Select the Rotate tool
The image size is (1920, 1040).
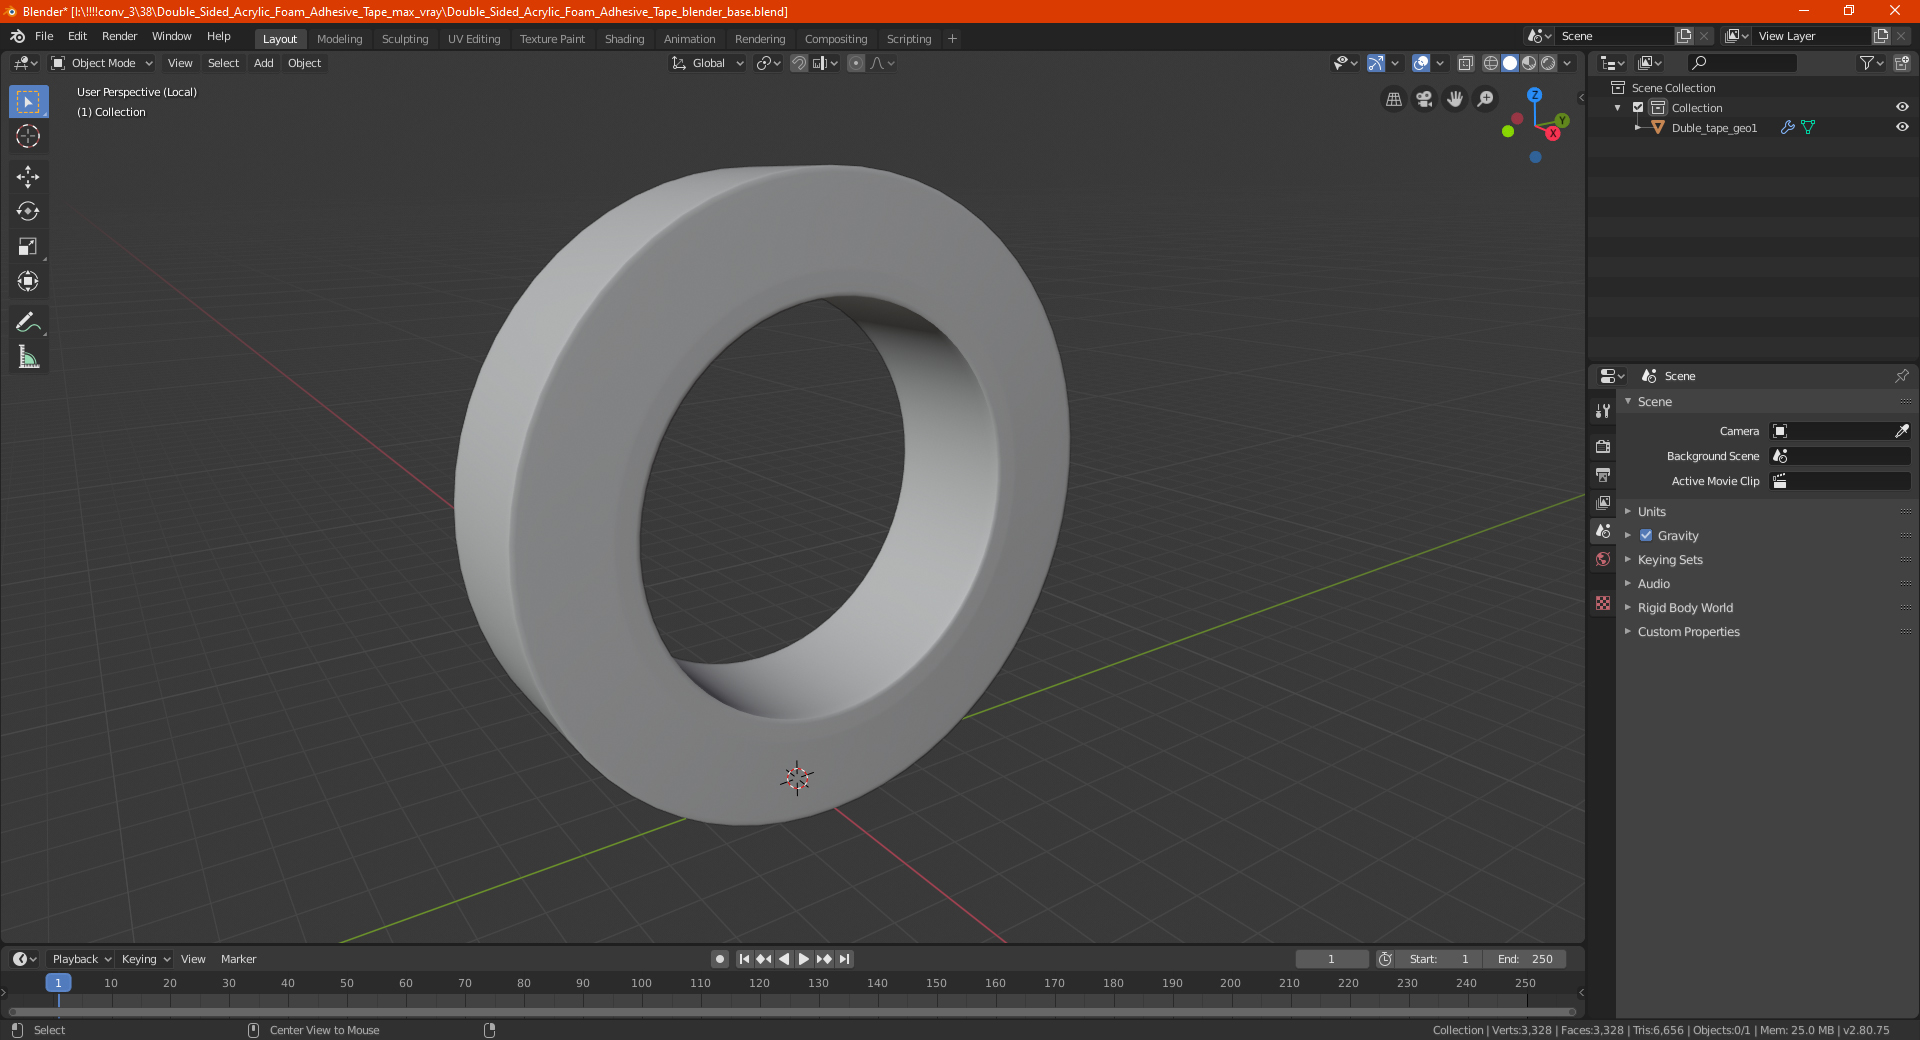pyautogui.click(x=28, y=212)
